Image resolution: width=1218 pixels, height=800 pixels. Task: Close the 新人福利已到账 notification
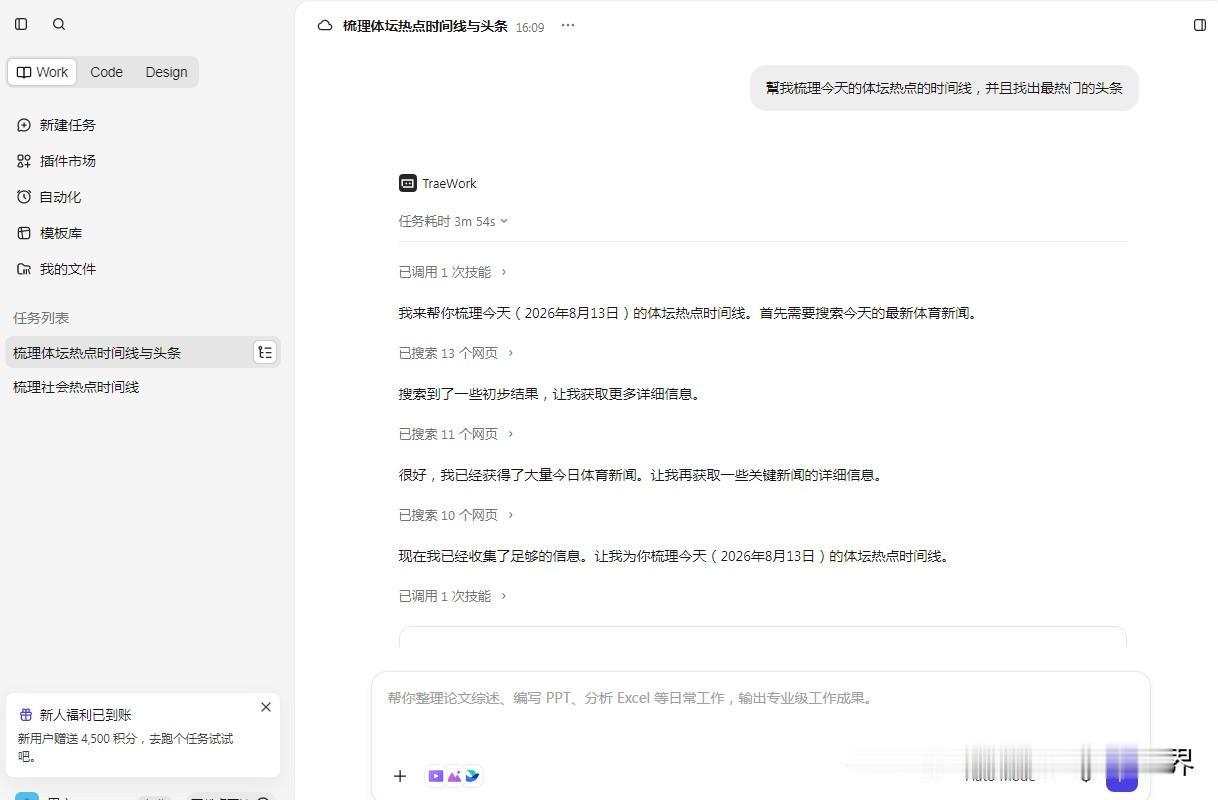[266, 707]
